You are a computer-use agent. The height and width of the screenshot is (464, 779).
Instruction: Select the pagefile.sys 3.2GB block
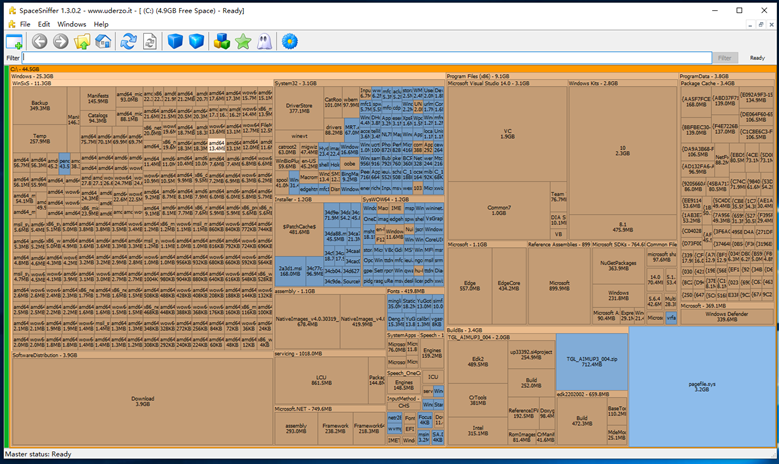click(x=701, y=387)
